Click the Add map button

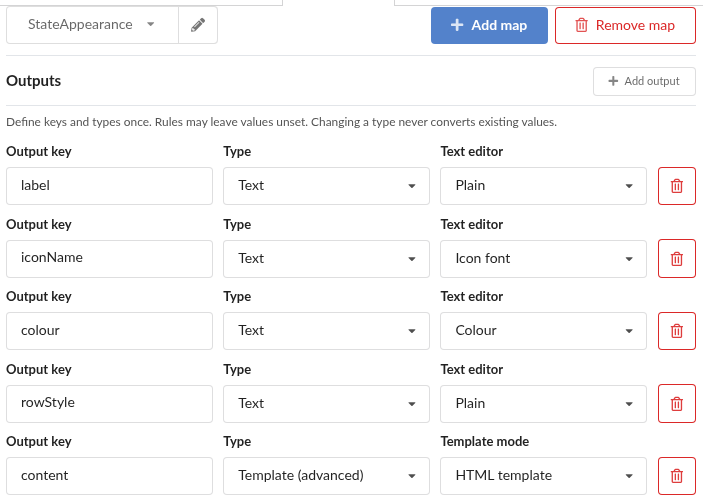click(489, 26)
